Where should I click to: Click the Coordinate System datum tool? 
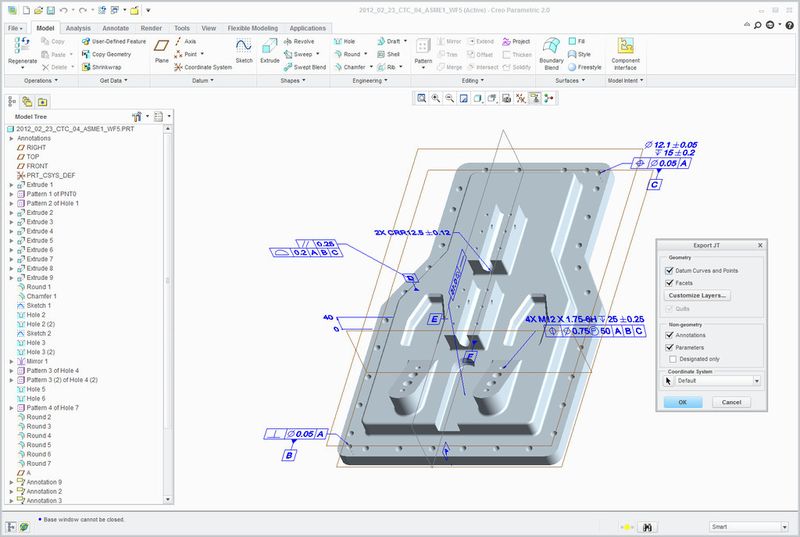coord(203,67)
